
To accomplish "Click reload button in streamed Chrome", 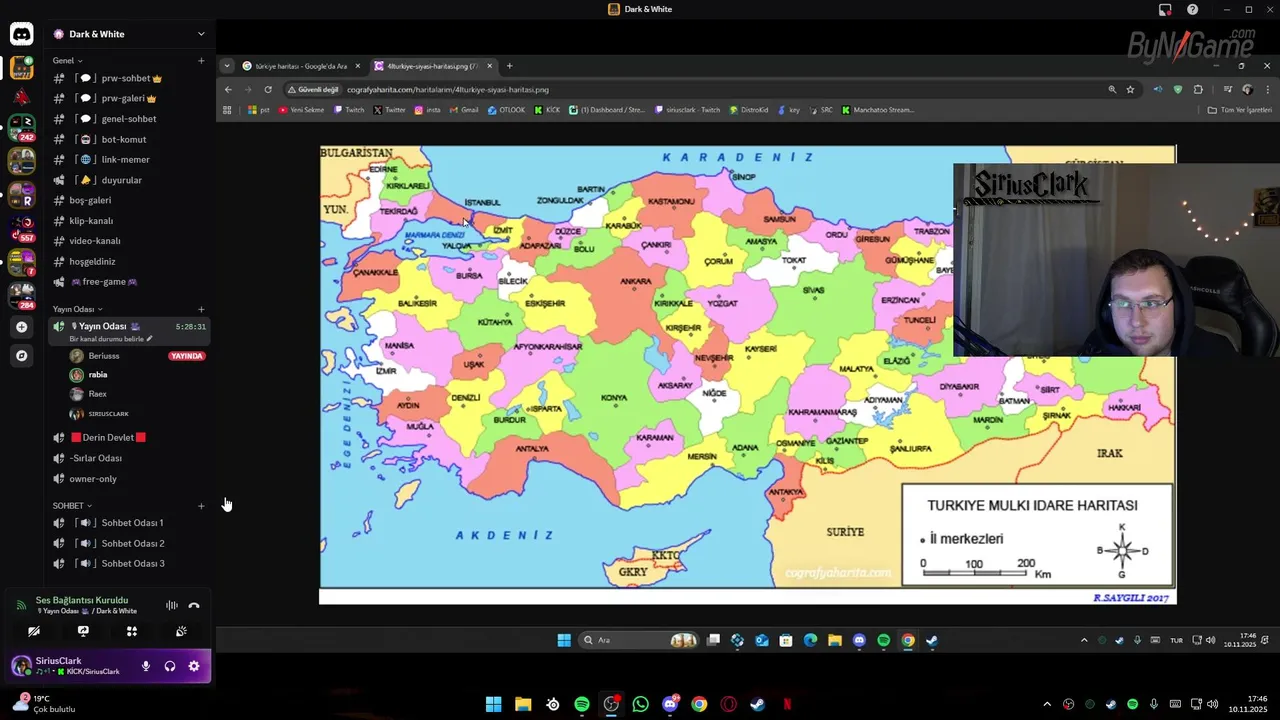I will tap(268, 89).
